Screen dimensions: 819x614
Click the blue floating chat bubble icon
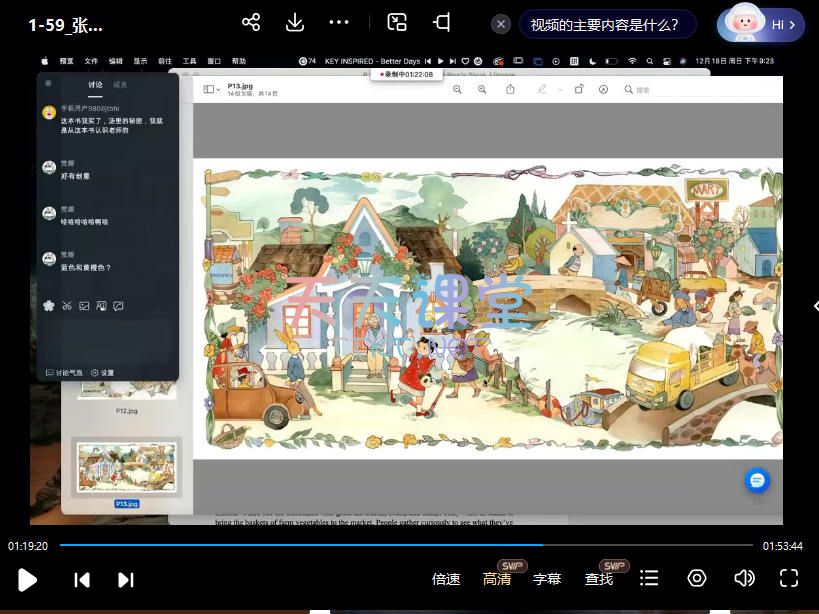[757, 481]
